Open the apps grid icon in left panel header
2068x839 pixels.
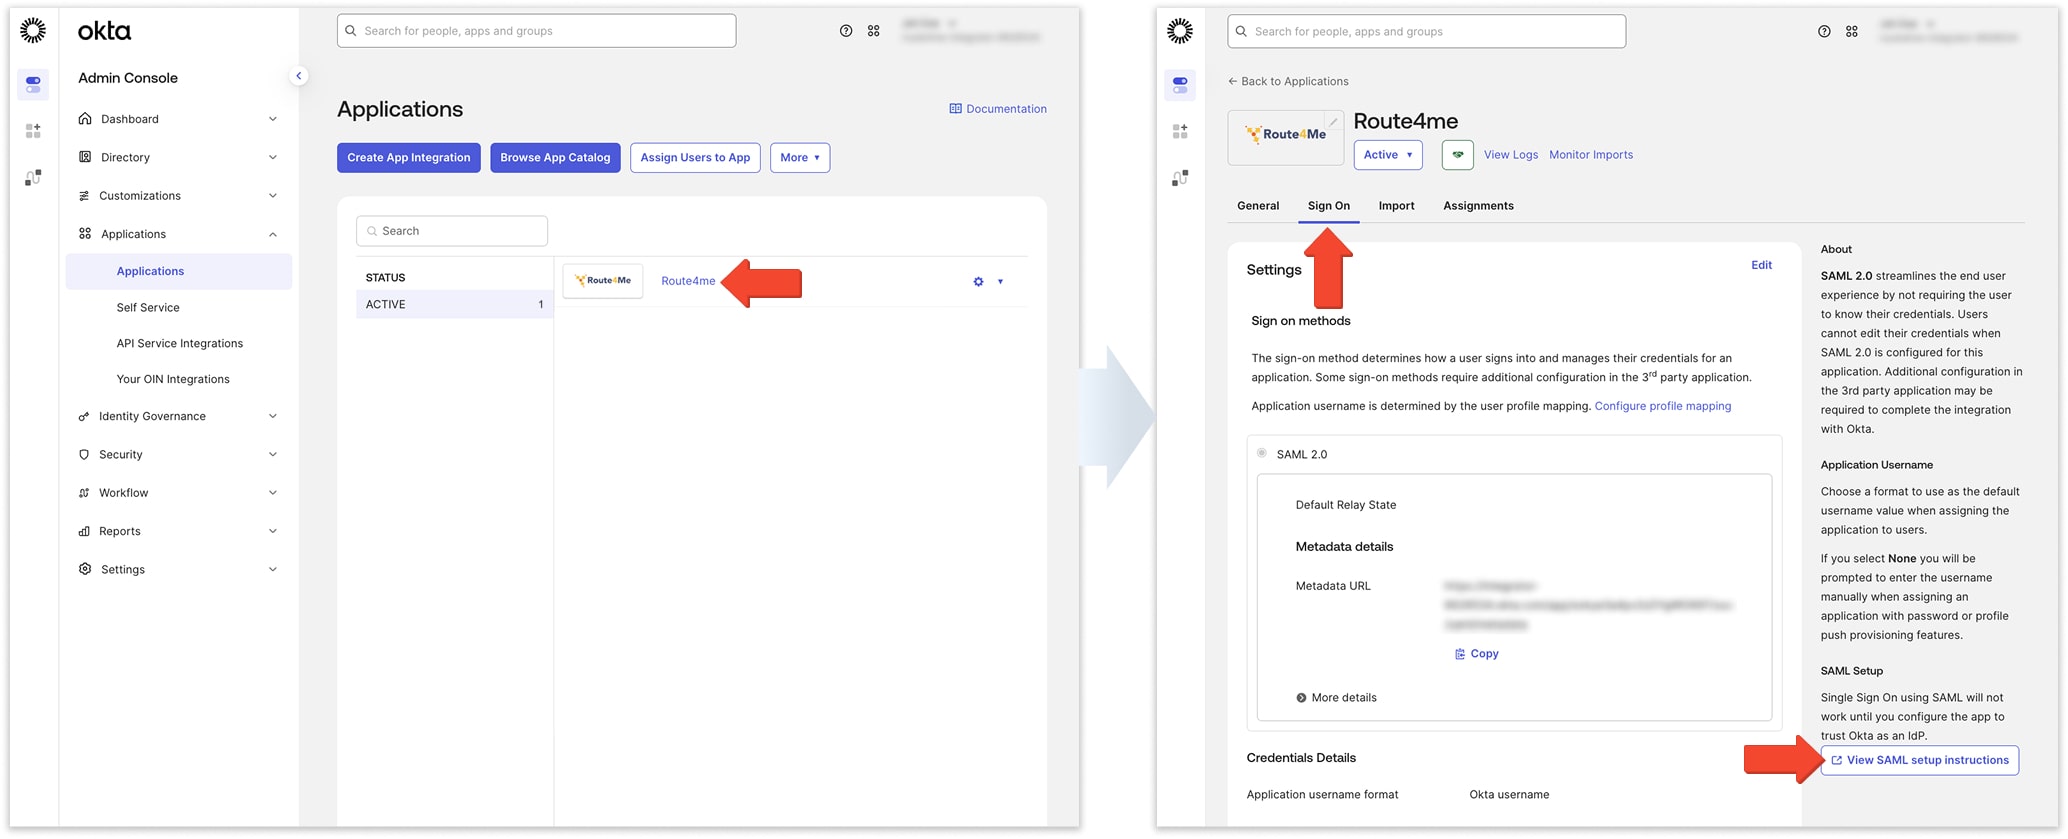(874, 31)
